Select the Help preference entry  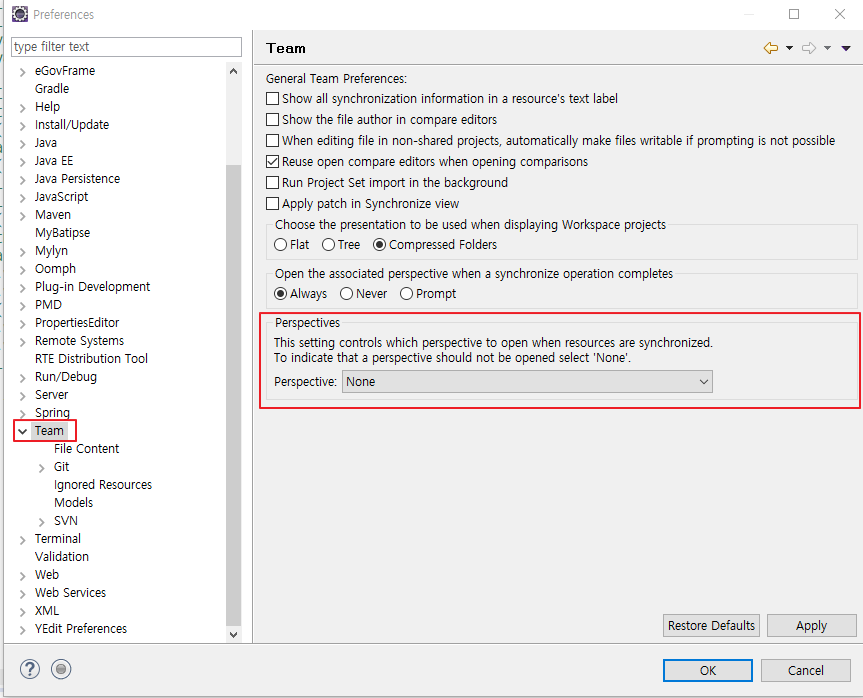[x=47, y=107]
